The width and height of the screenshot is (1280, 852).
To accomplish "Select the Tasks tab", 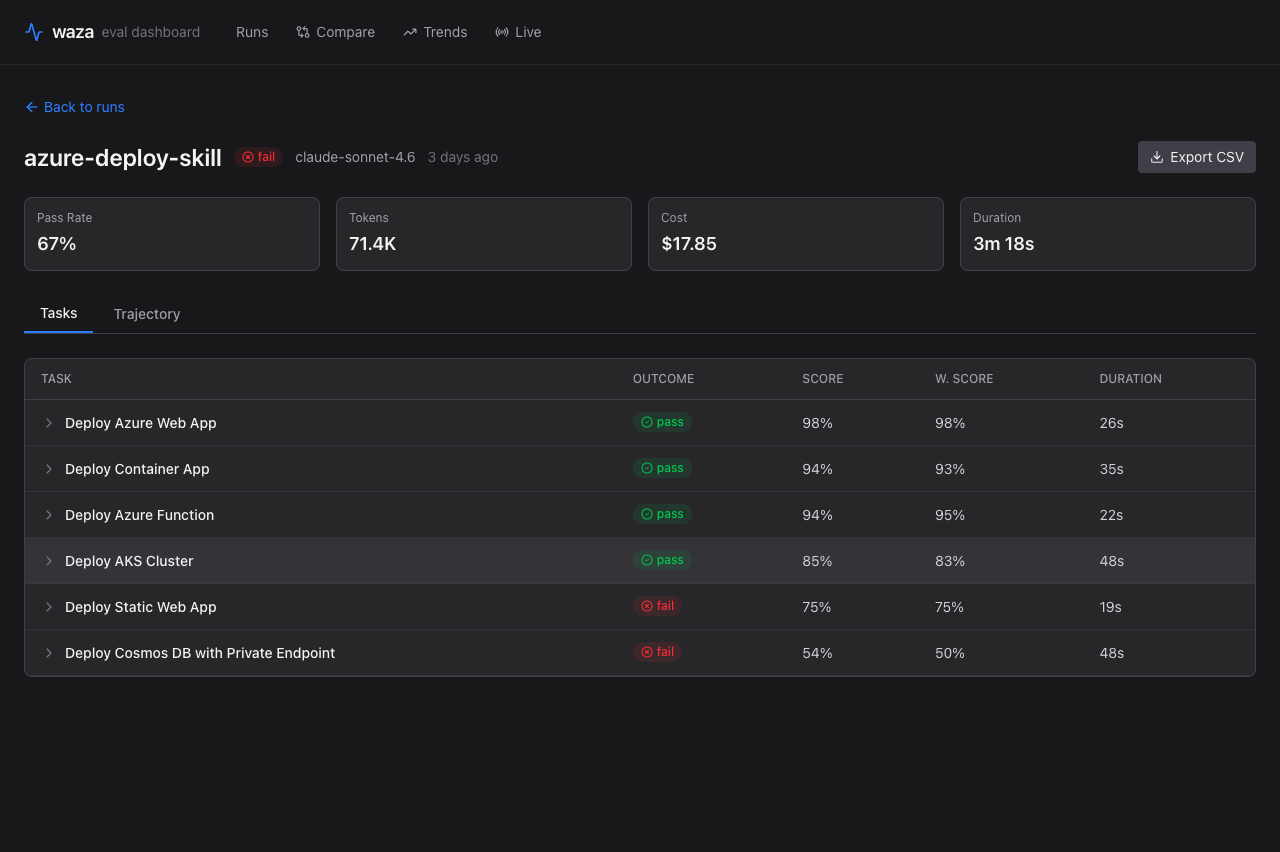I will pyautogui.click(x=59, y=313).
